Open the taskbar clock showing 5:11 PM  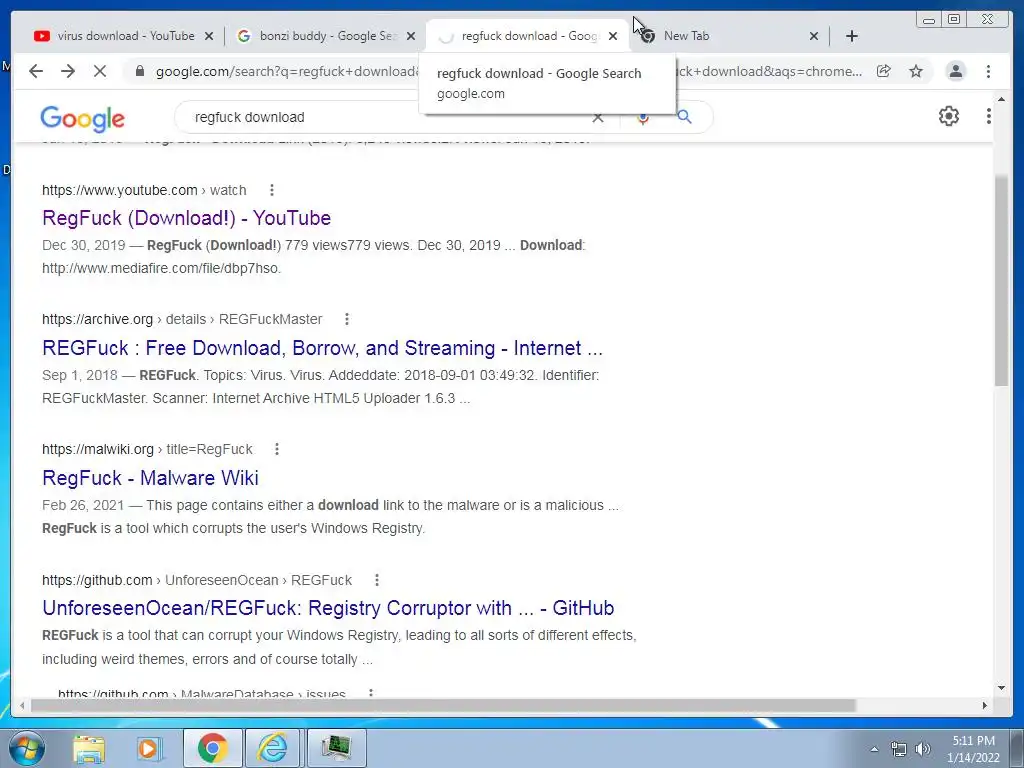[973, 749]
